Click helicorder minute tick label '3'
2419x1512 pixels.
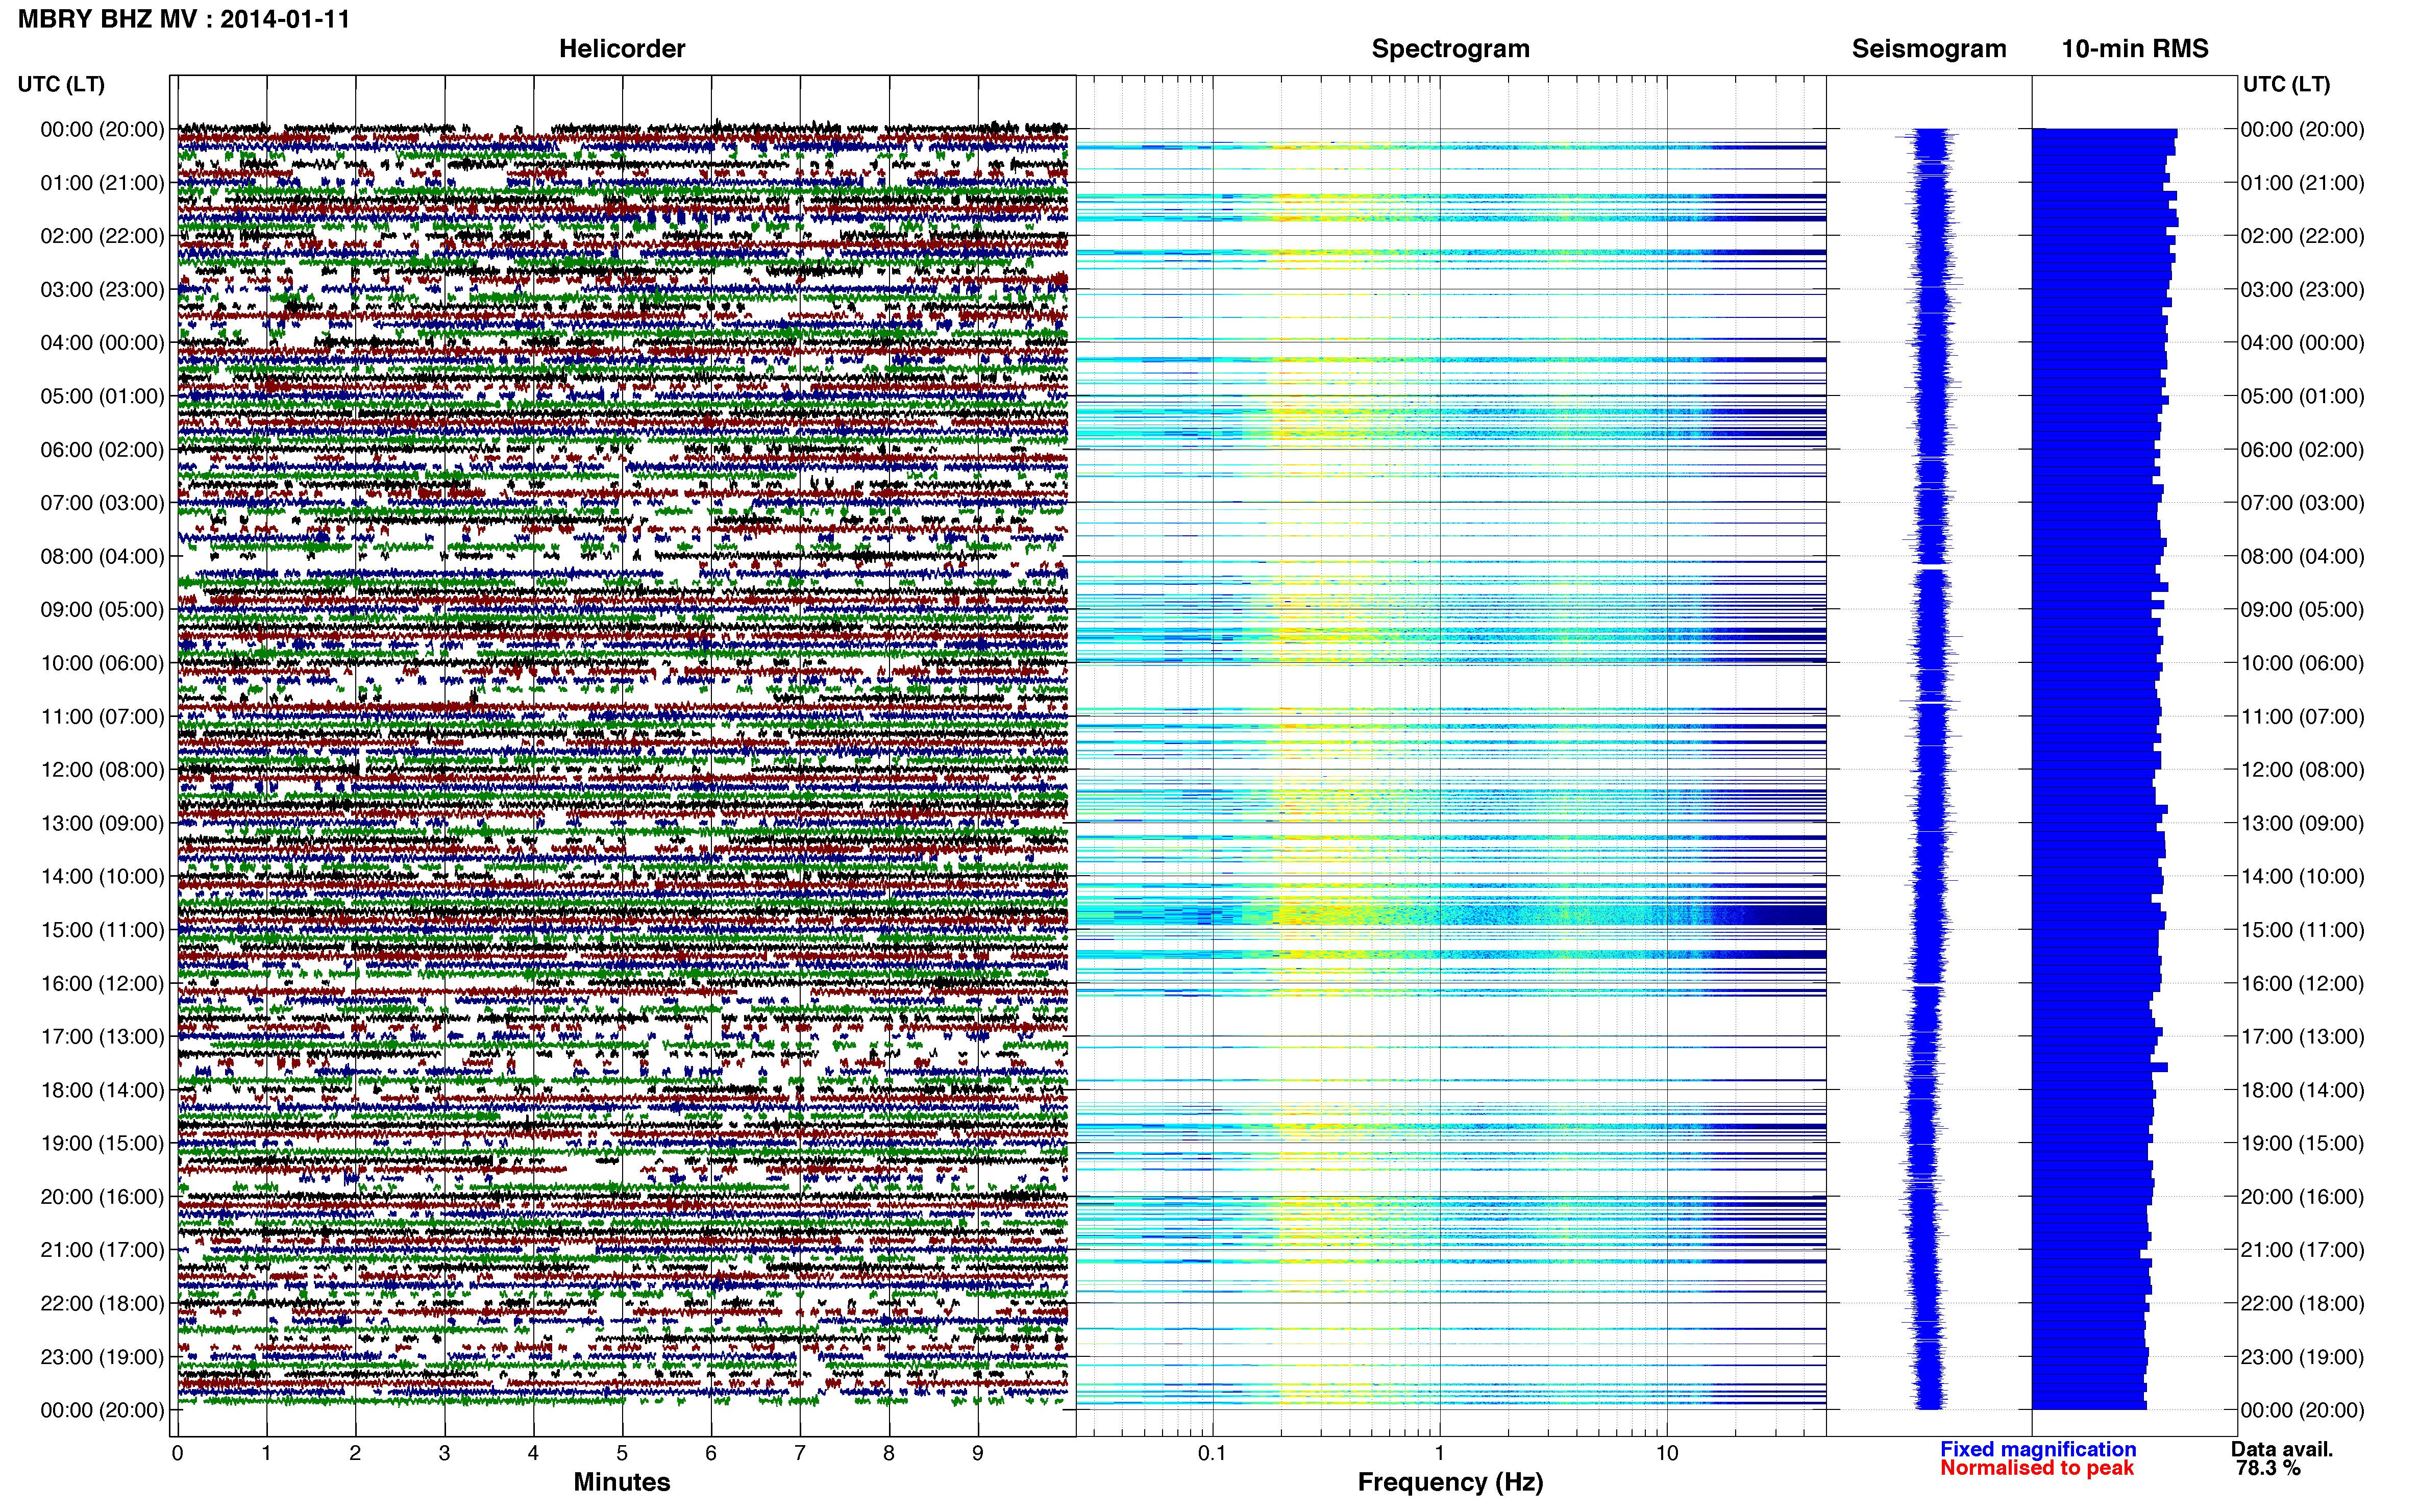(444, 1454)
